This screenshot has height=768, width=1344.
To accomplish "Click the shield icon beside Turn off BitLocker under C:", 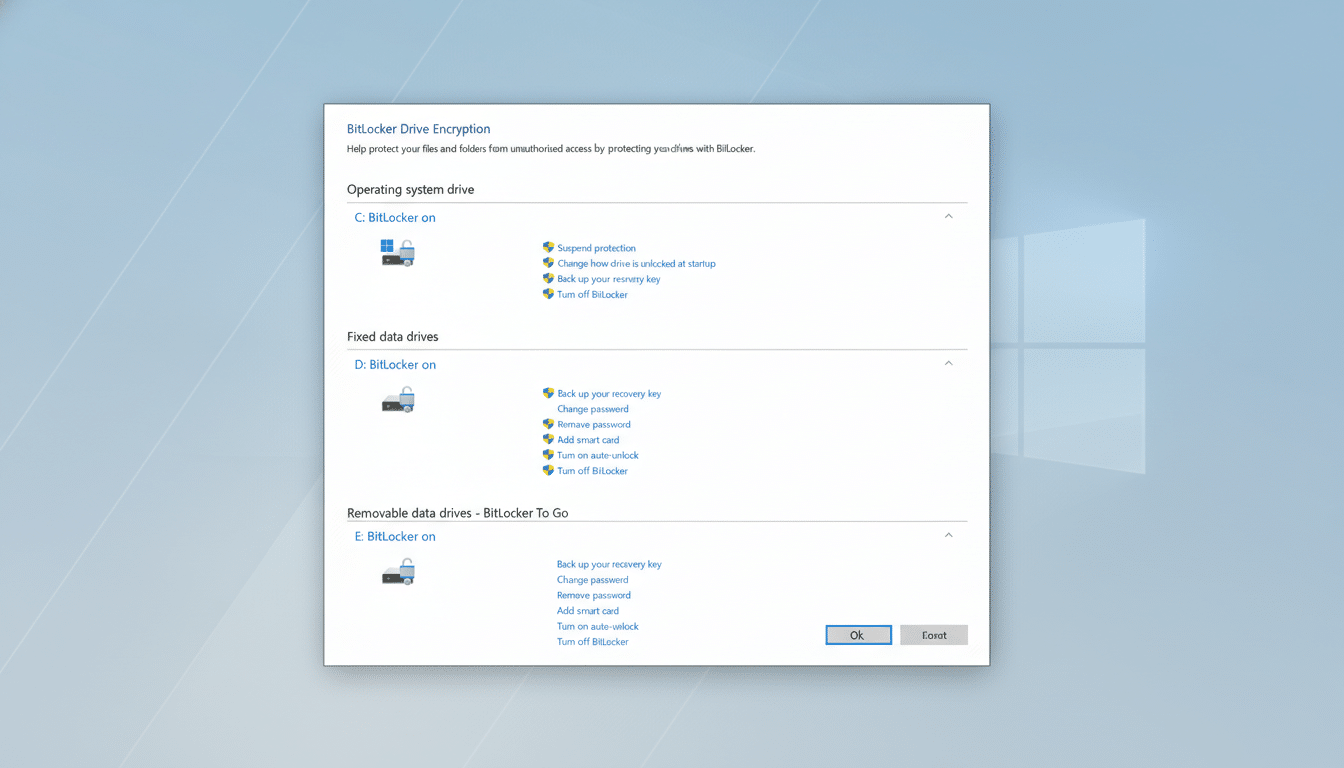I will (548, 294).
